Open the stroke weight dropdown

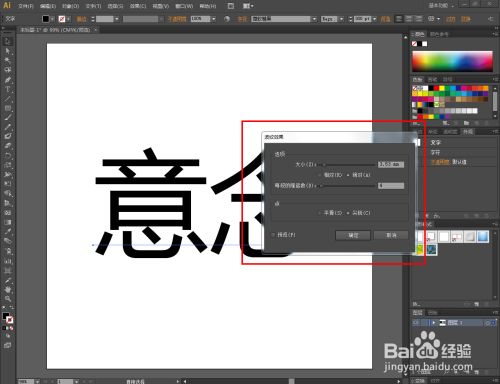tap(116, 19)
